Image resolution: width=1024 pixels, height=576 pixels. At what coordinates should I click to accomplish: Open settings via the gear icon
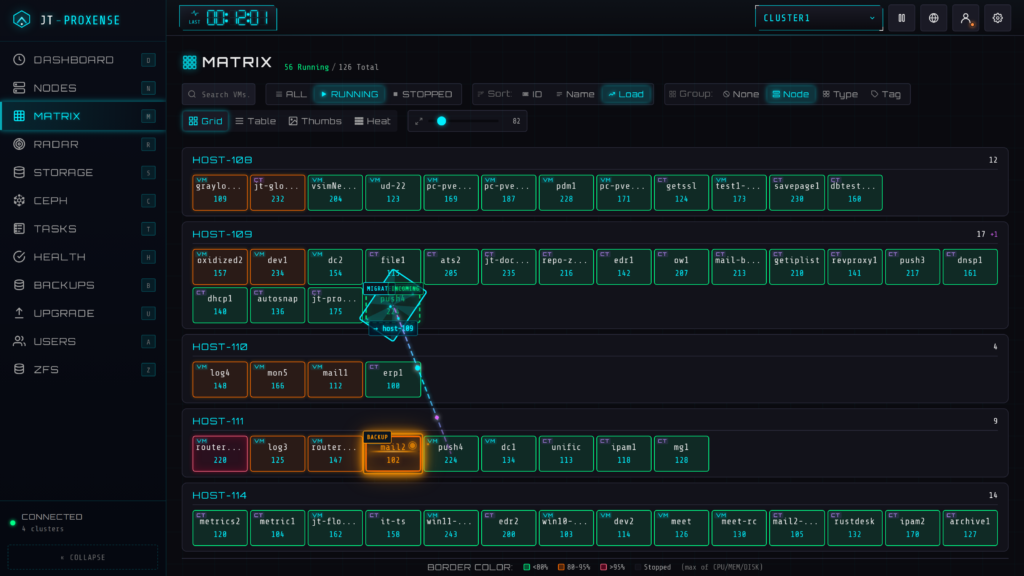[997, 18]
